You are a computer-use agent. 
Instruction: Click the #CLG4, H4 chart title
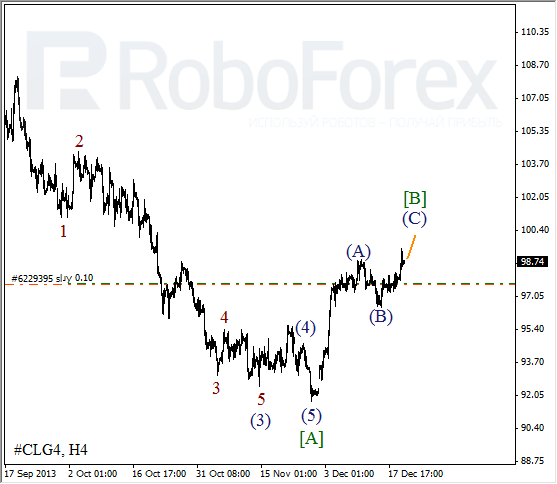pos(50,450)
